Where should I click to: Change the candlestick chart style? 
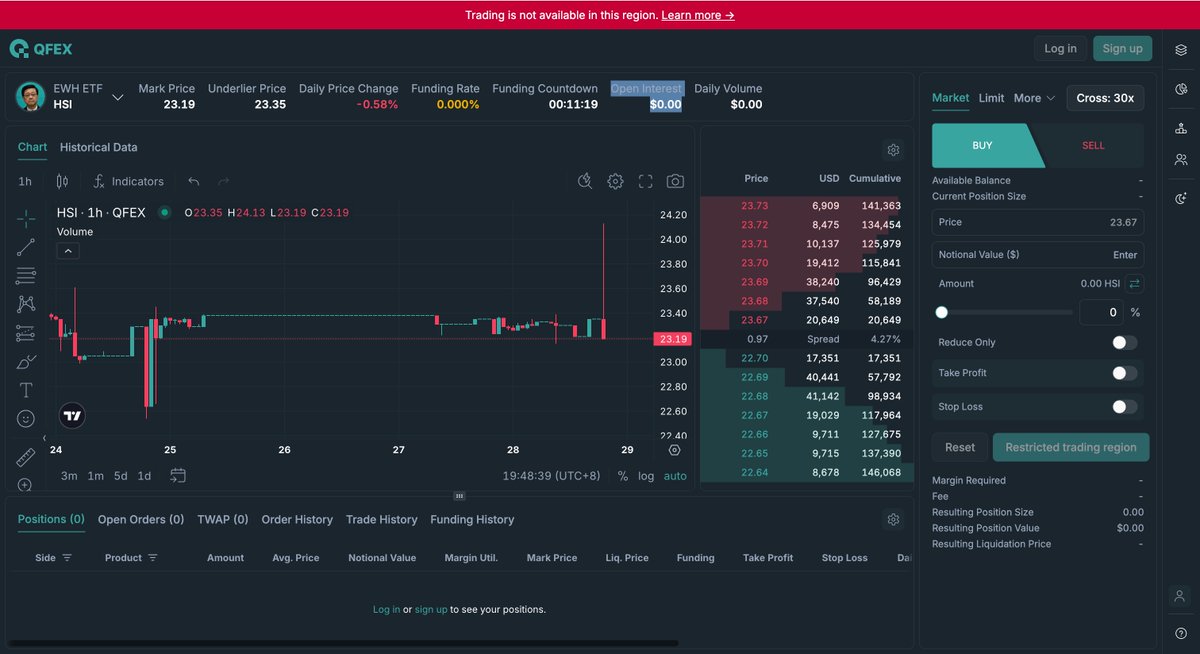(x=62, y=181)
